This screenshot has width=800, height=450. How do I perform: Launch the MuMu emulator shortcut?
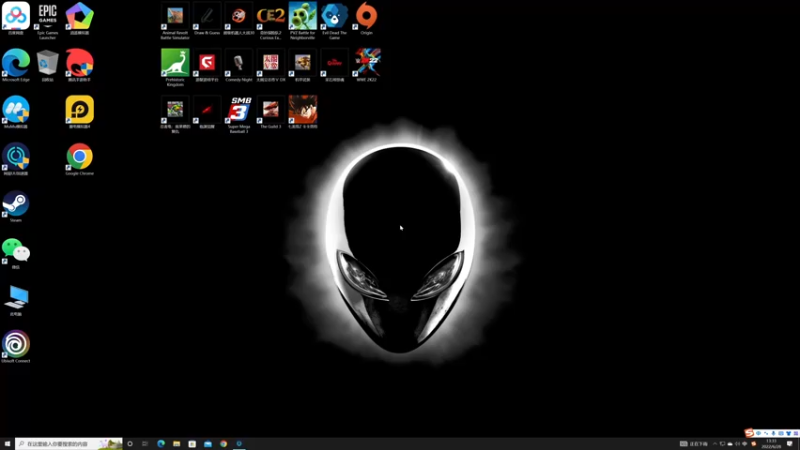(x=16, y=112)
